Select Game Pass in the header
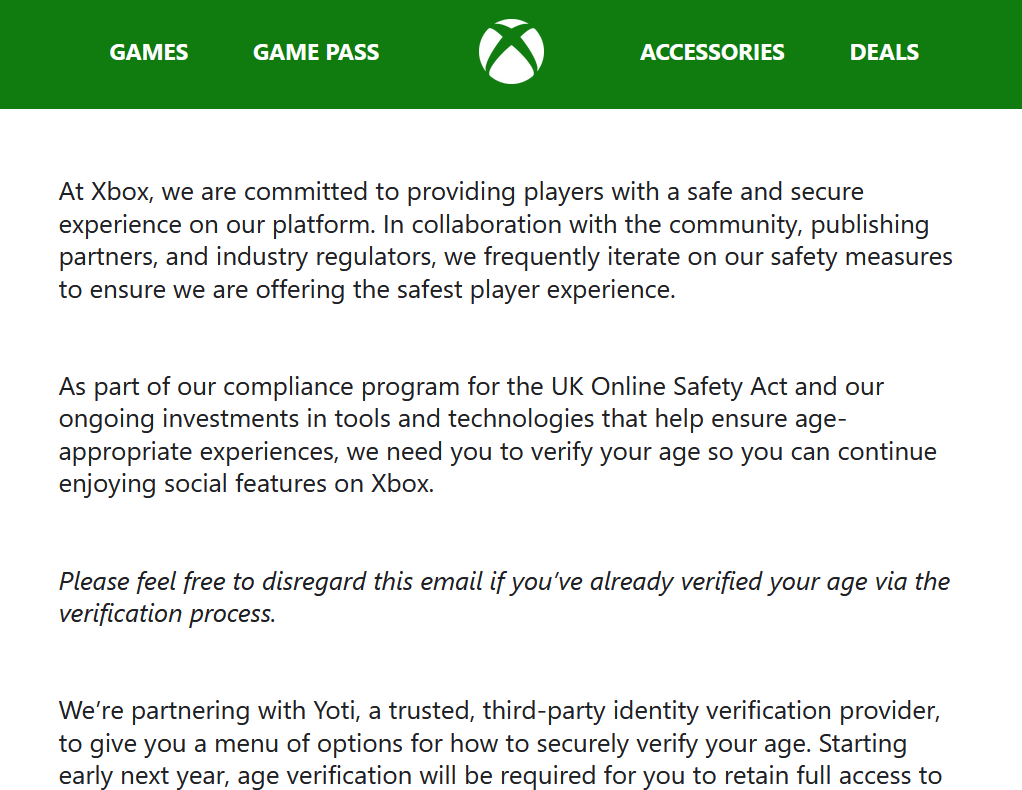Image resolution: width=1022 pixels, height=790 pixels. pos(316,52)
